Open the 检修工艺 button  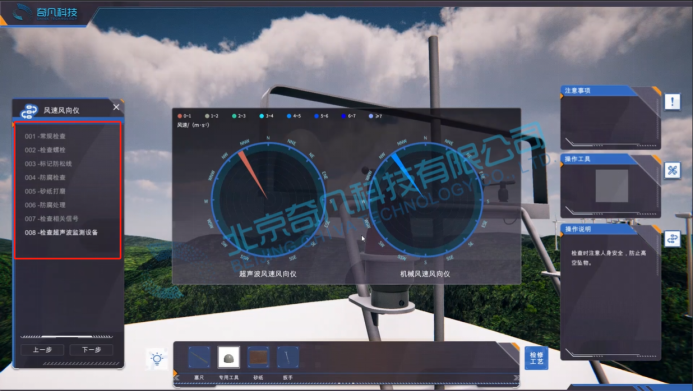point(536,358)
